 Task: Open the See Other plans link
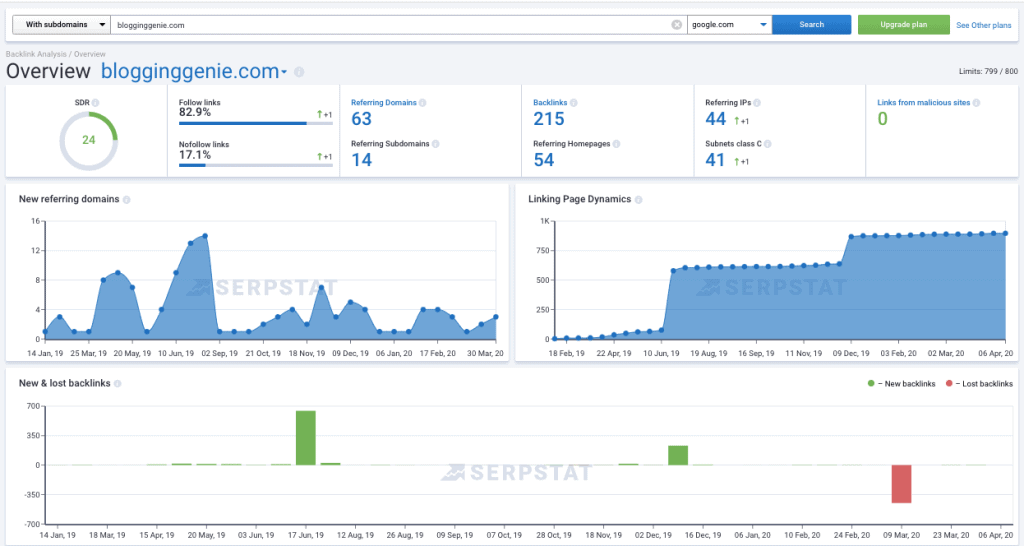pyautogui.click(x=984, y=25)
